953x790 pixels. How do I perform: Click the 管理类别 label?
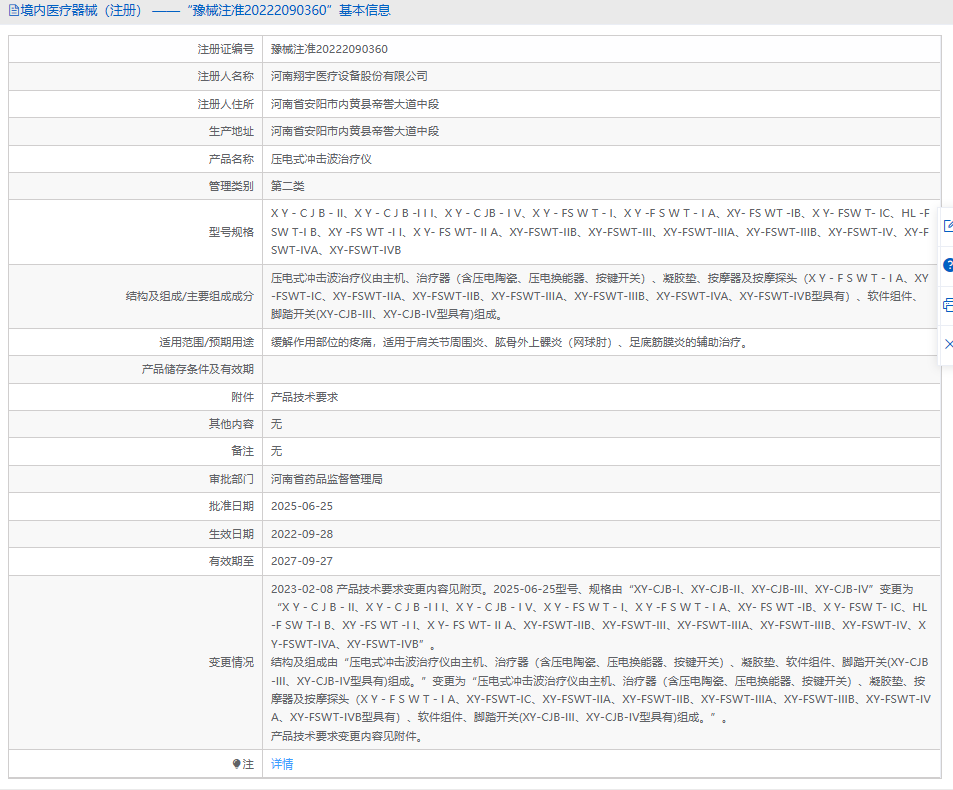(x=231, y=186)
